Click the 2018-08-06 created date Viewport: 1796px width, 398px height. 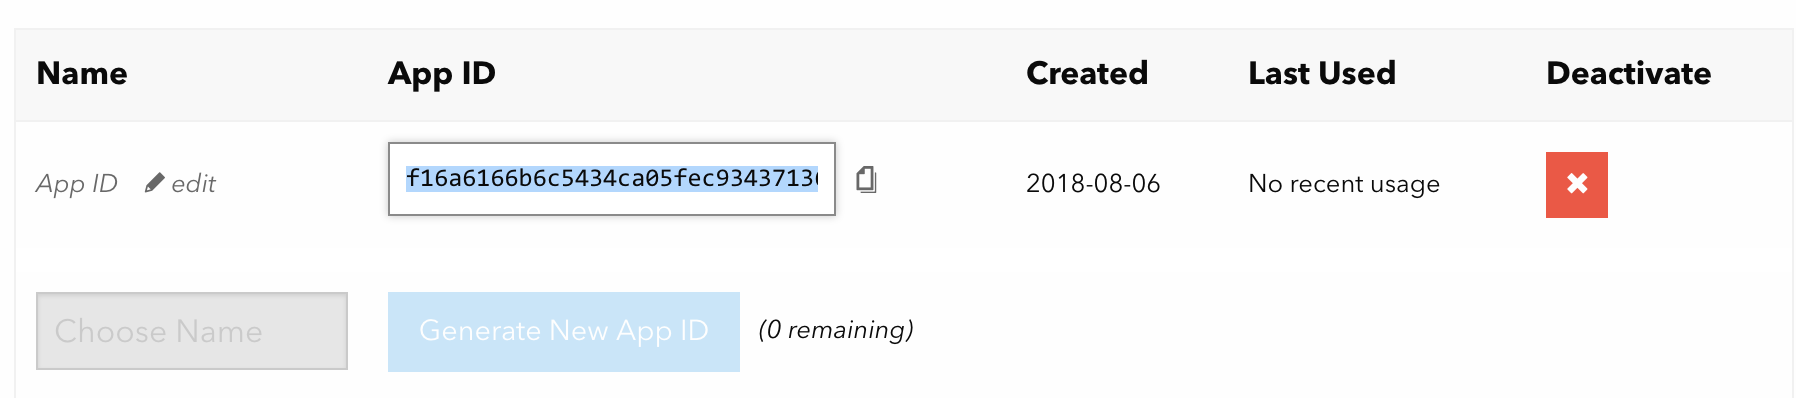pos(1093,184)
